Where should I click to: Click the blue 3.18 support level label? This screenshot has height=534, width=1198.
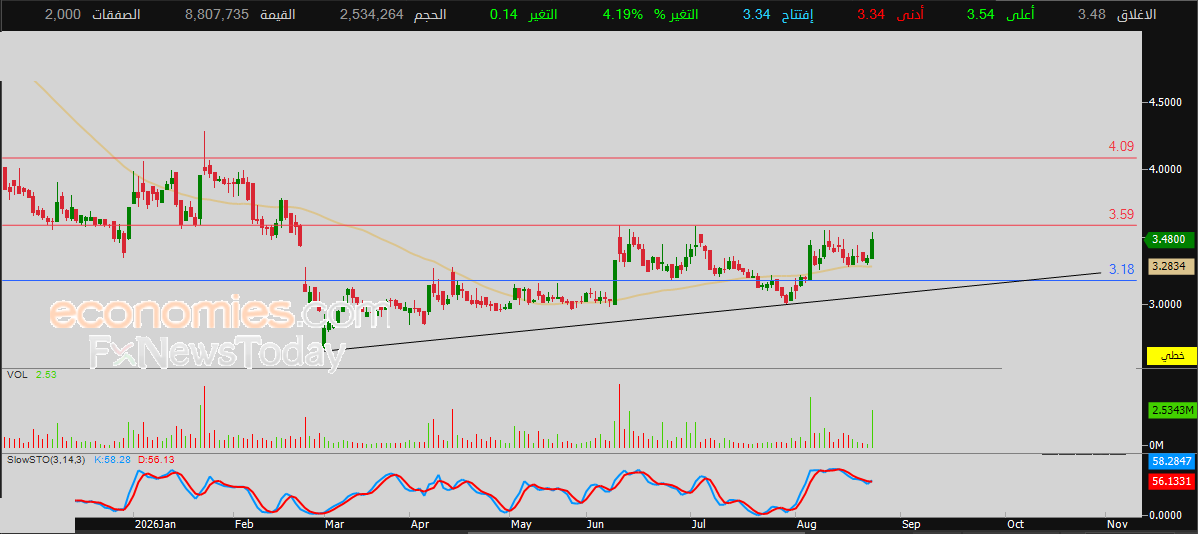[x=1121, y=269]
